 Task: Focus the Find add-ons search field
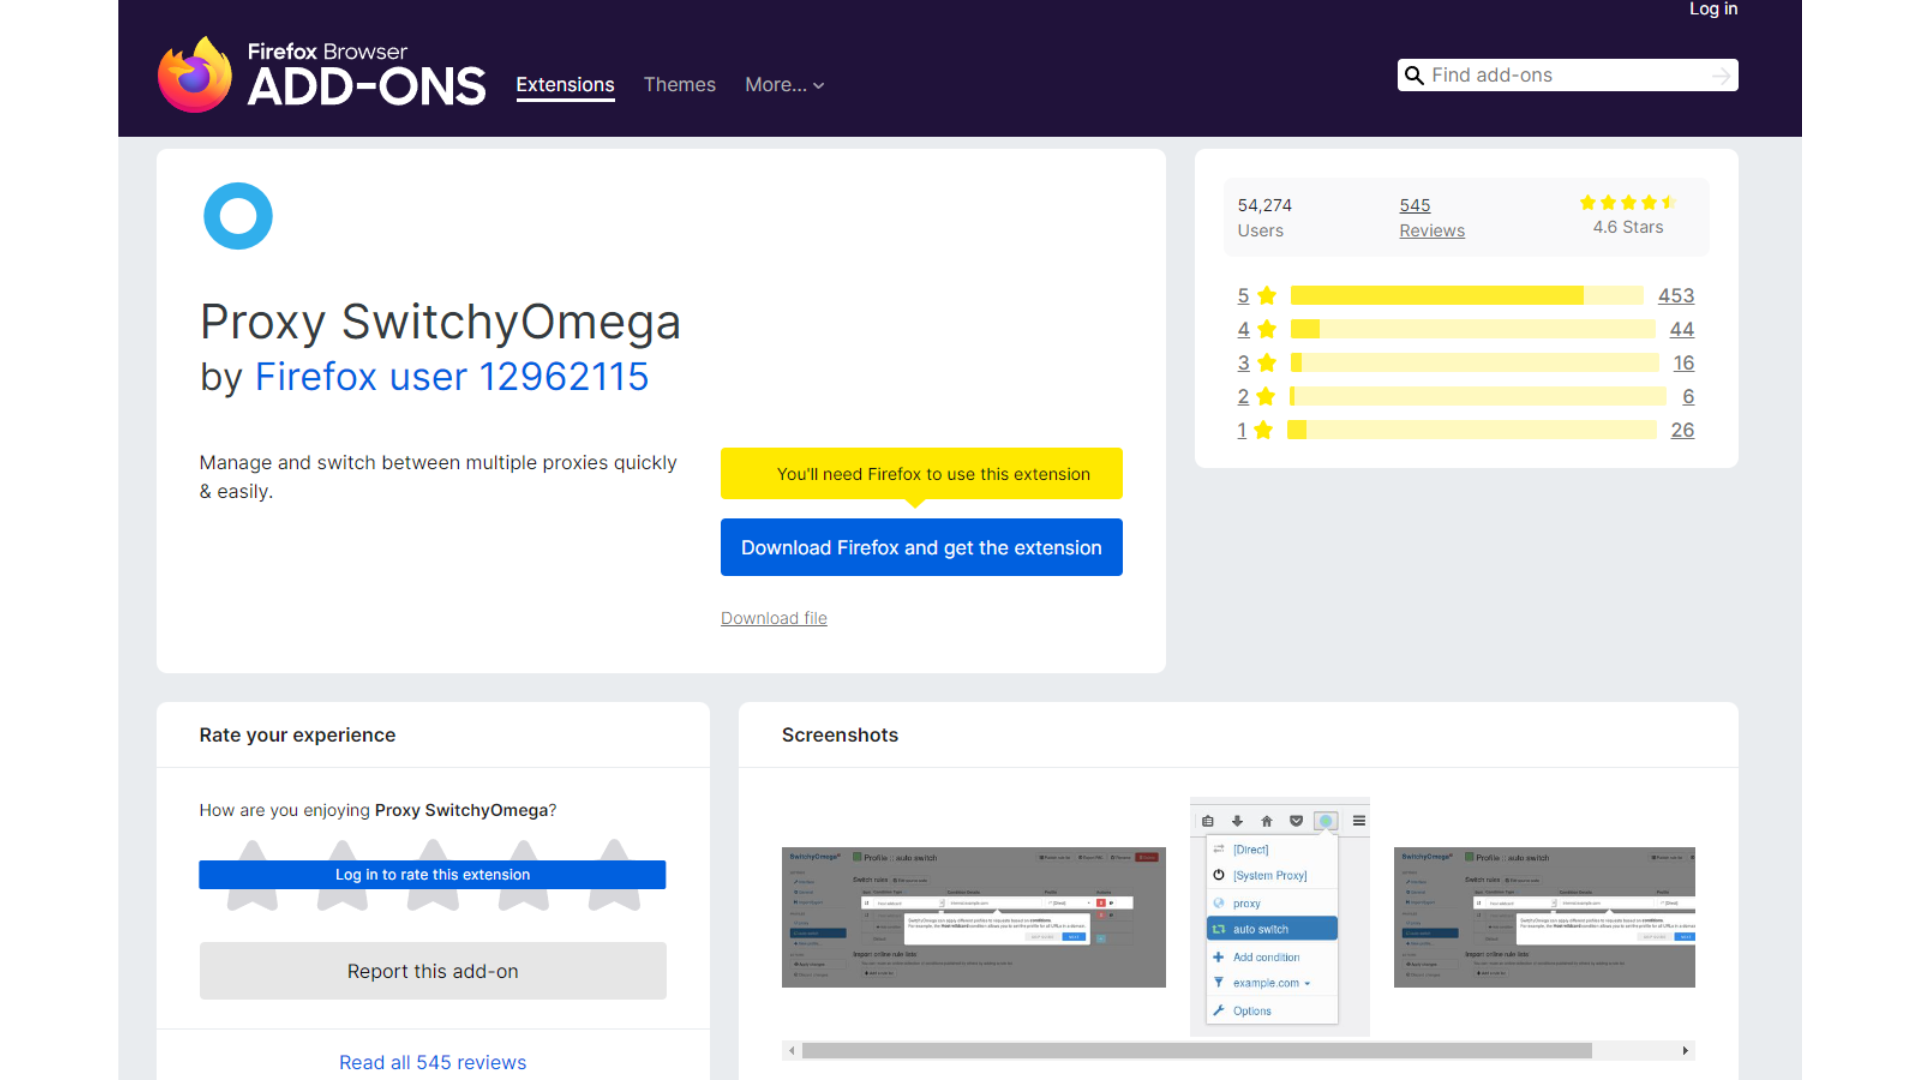1567,75
